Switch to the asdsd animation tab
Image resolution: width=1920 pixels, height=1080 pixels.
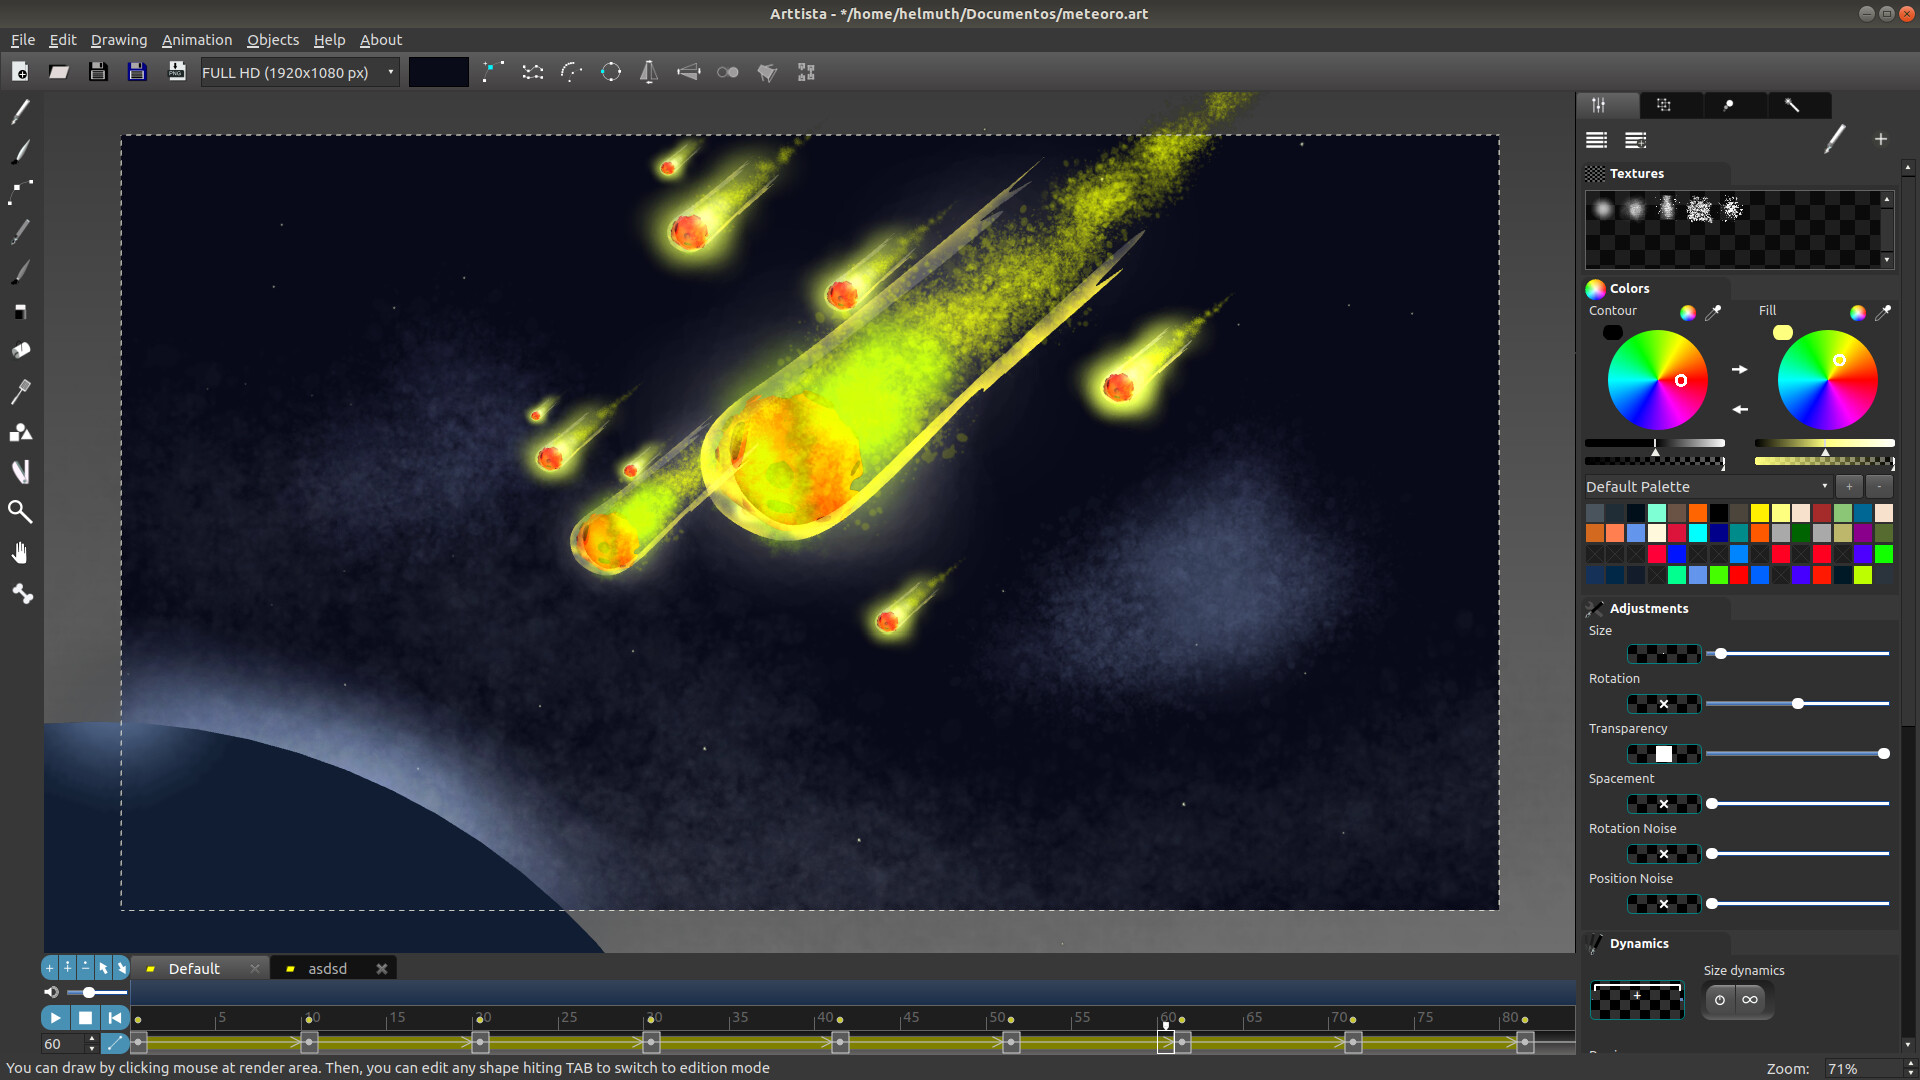[328, 968]
